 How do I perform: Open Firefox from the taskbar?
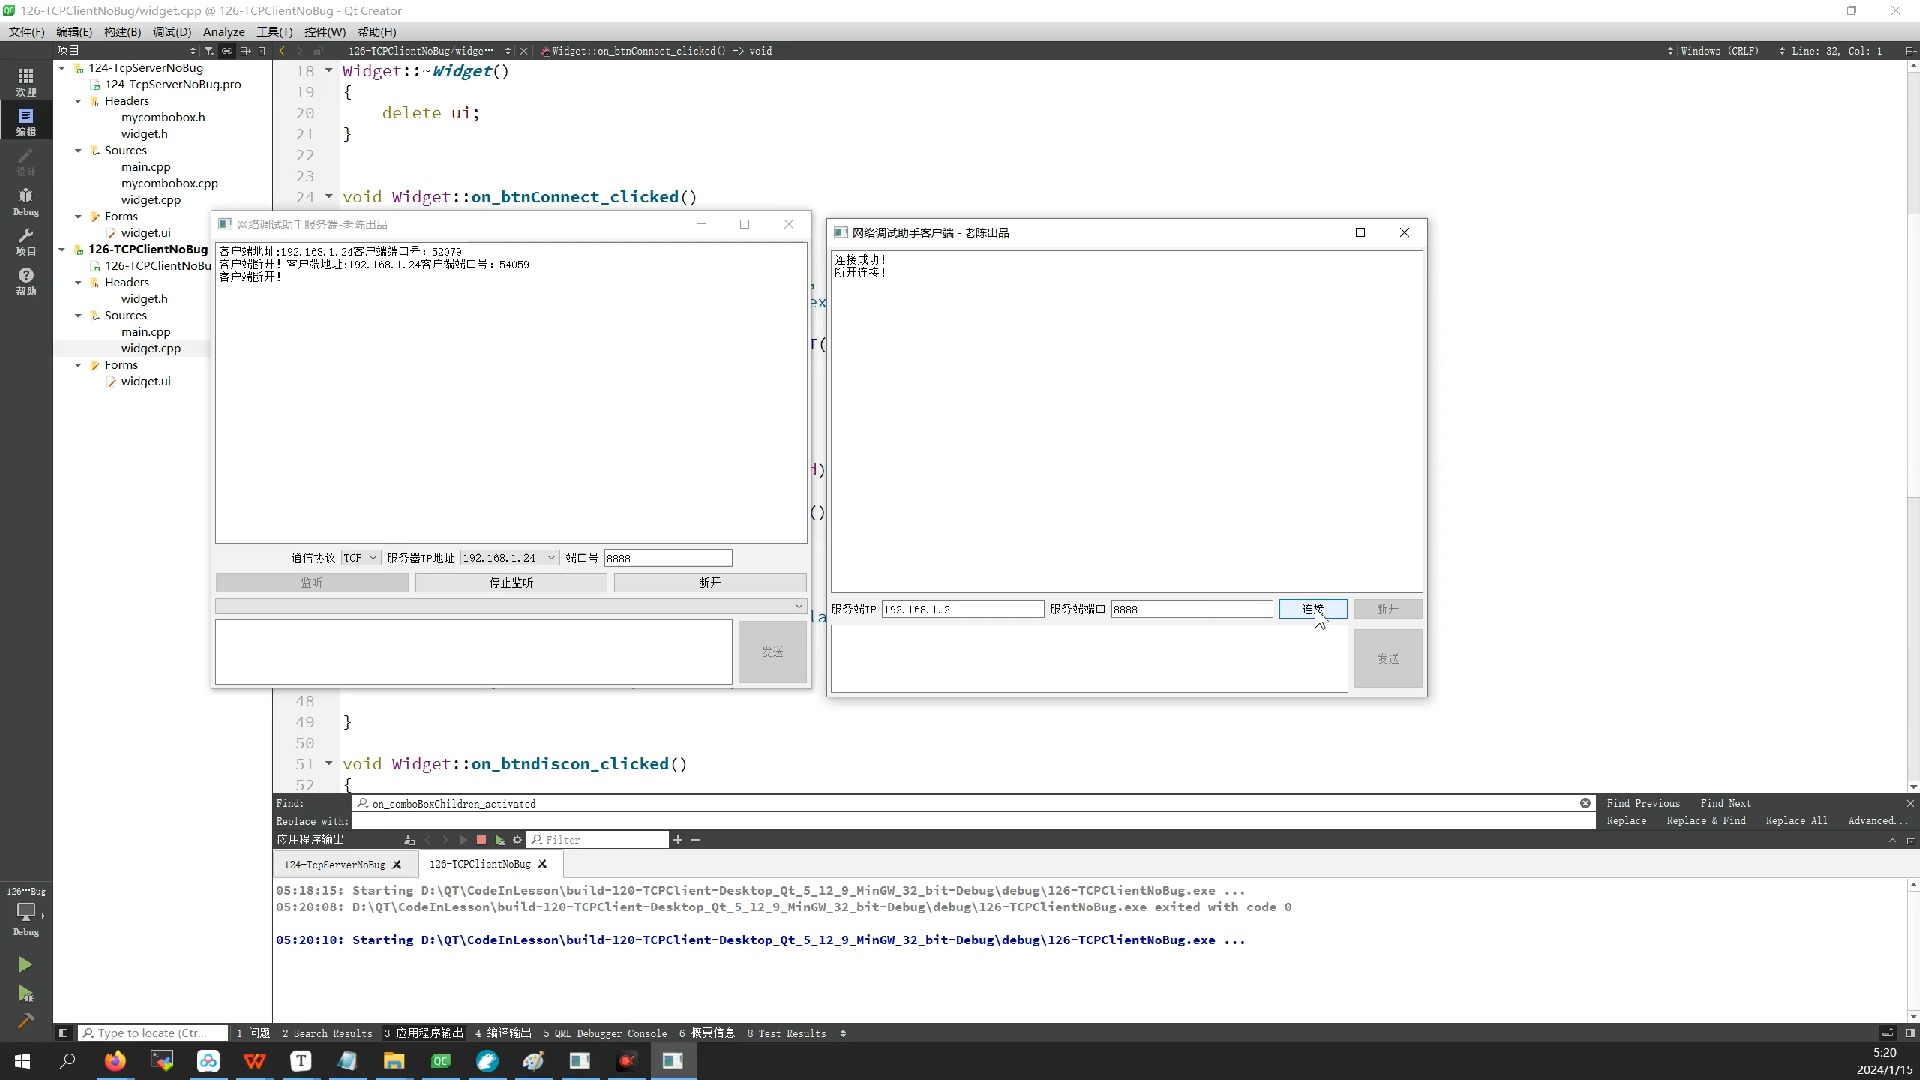[115, 1061]
